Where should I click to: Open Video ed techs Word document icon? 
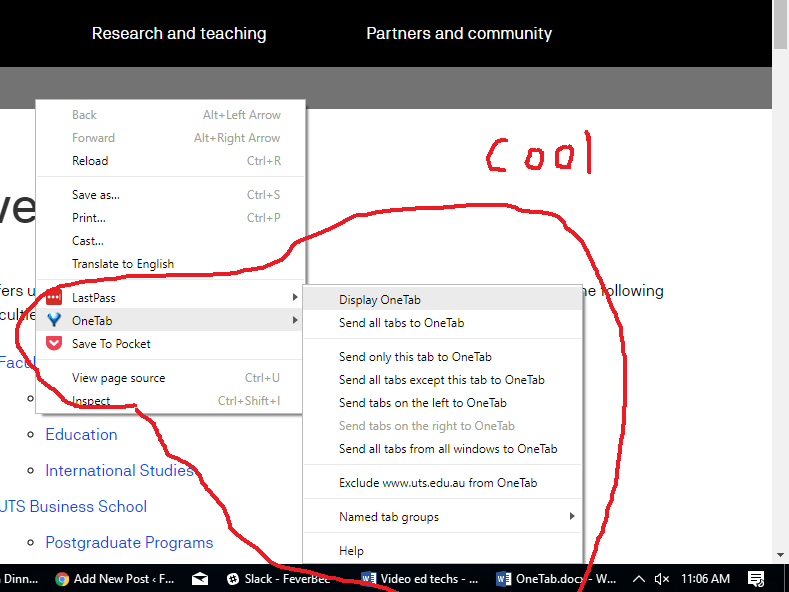click(x=369, y=579)
